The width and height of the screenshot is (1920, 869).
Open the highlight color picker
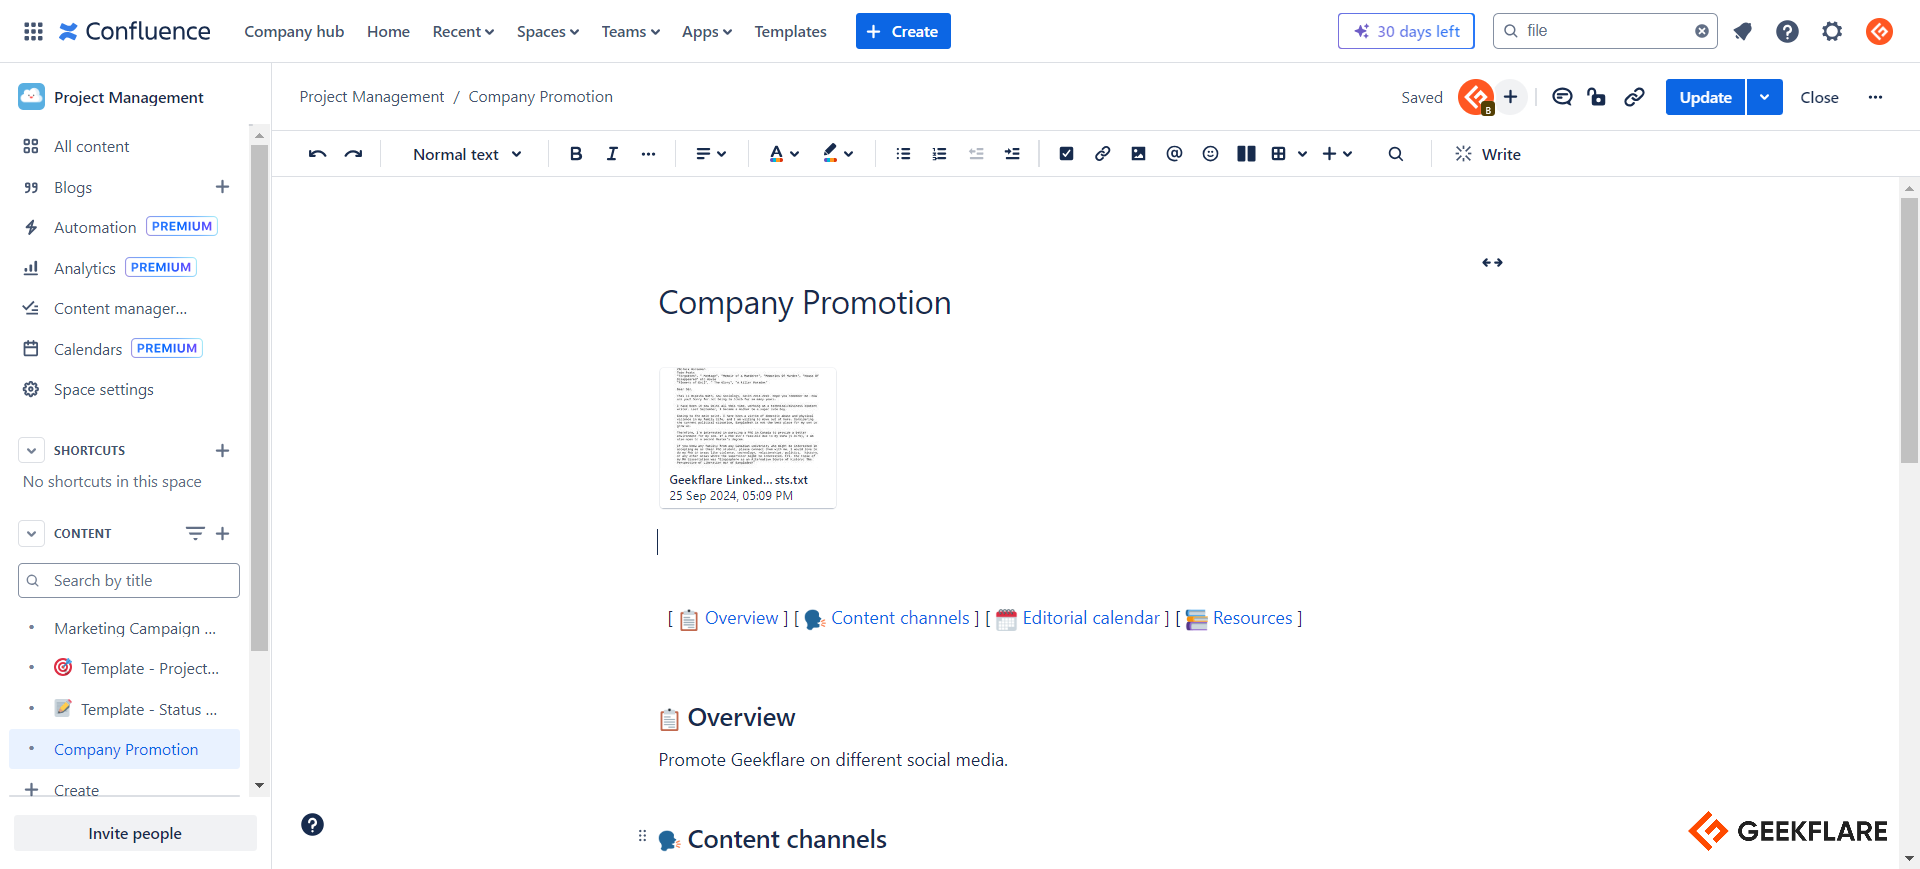coord(838,154)
